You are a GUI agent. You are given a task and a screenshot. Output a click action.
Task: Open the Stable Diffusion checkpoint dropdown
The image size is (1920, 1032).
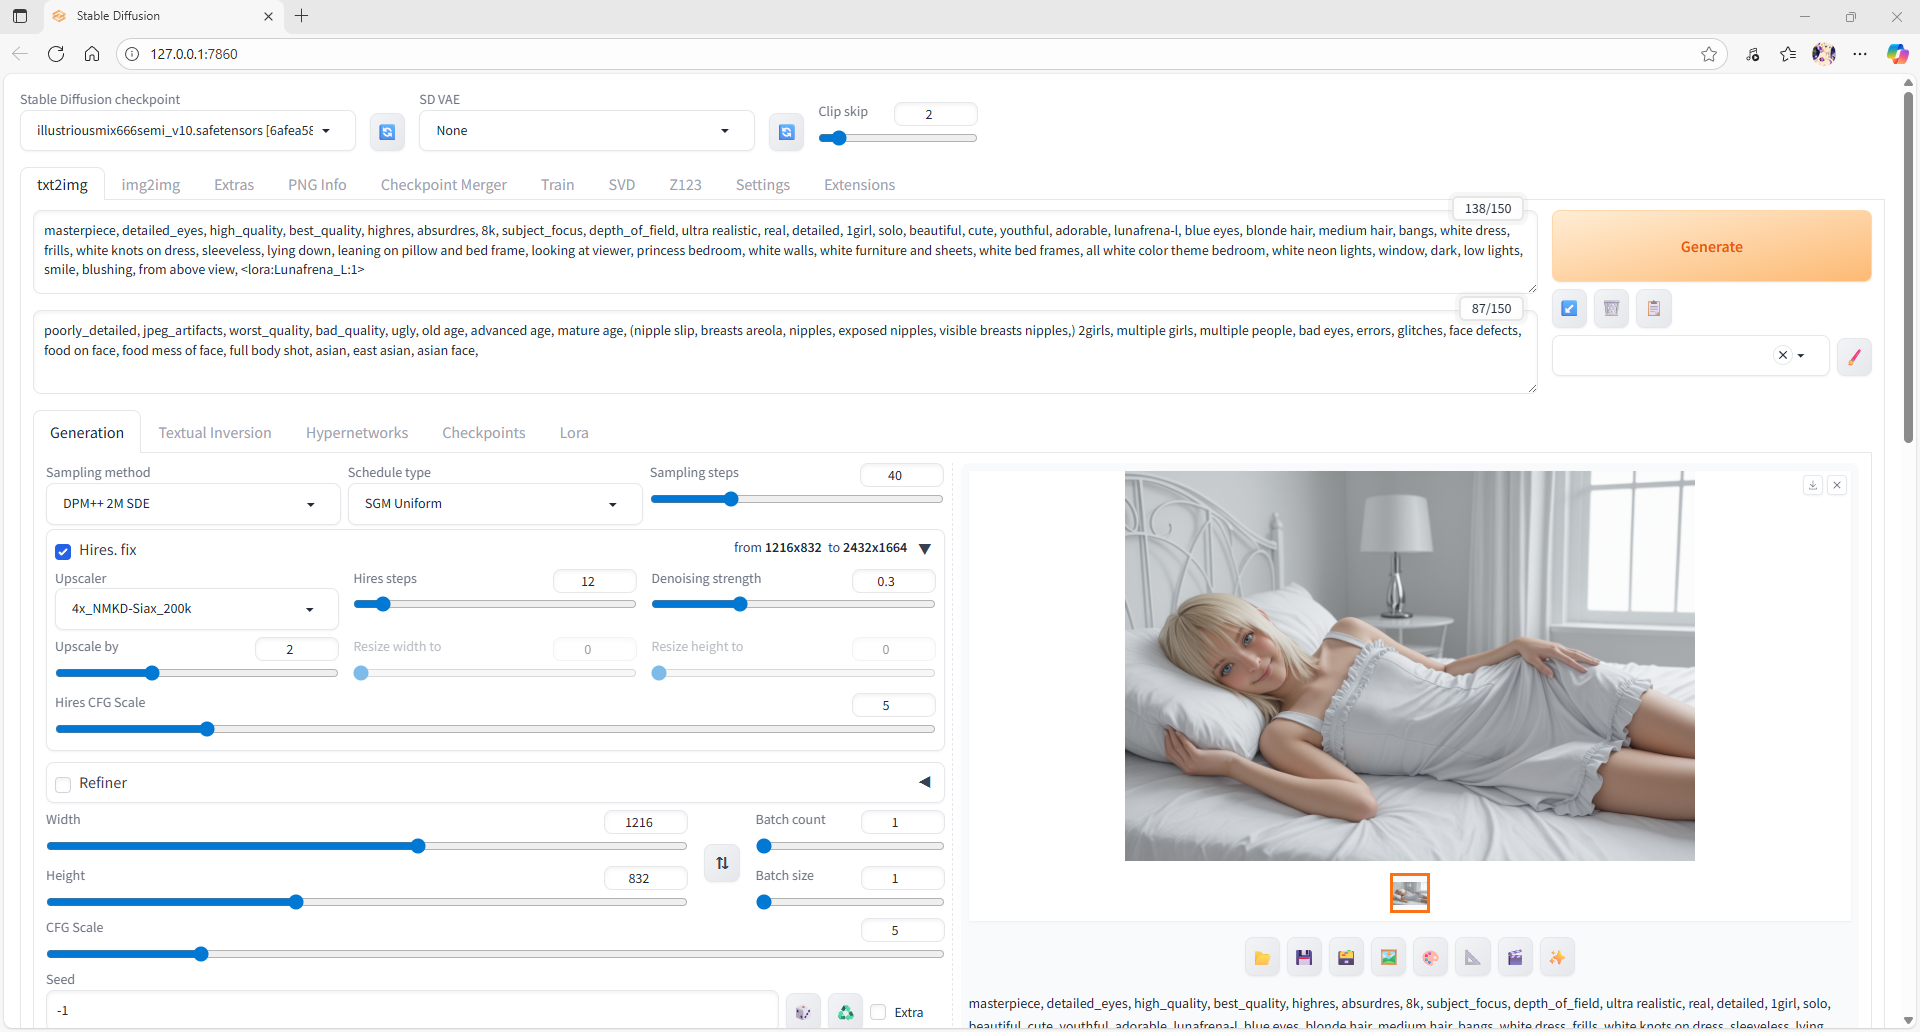tap(188, 131)
